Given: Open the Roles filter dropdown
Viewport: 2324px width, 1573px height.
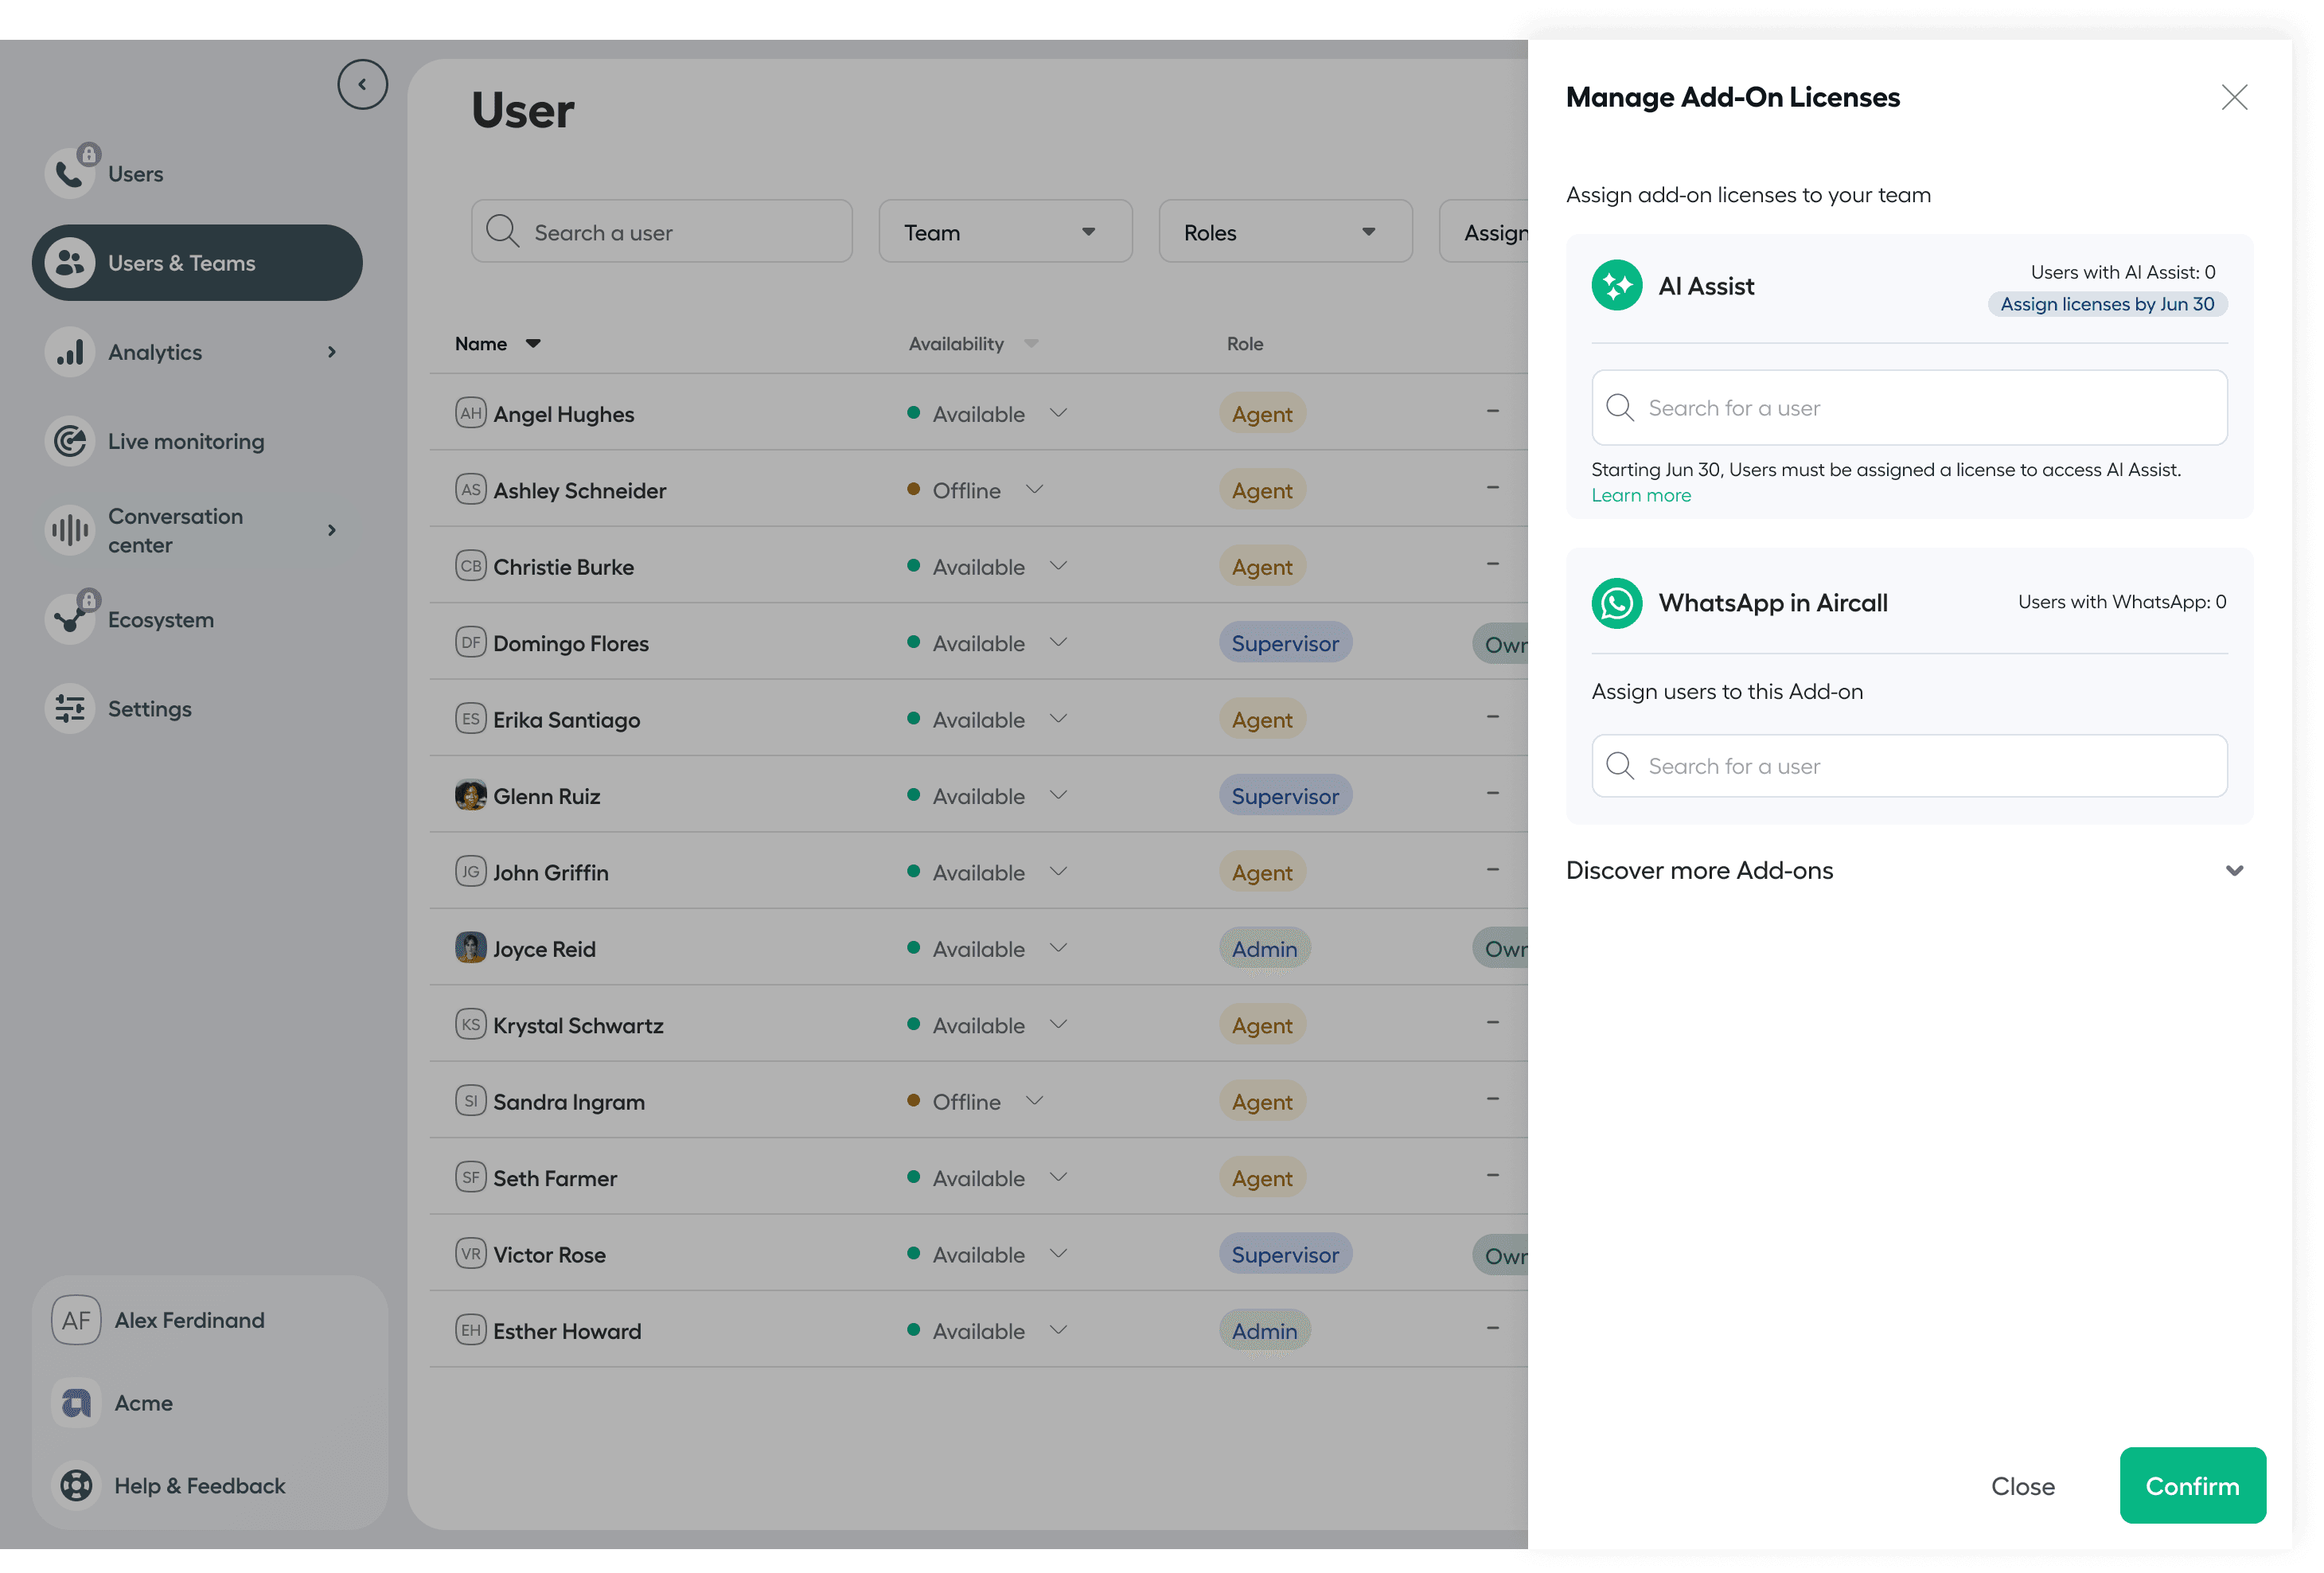Looking at the screenshot, I should click(x=1284, y=232).
